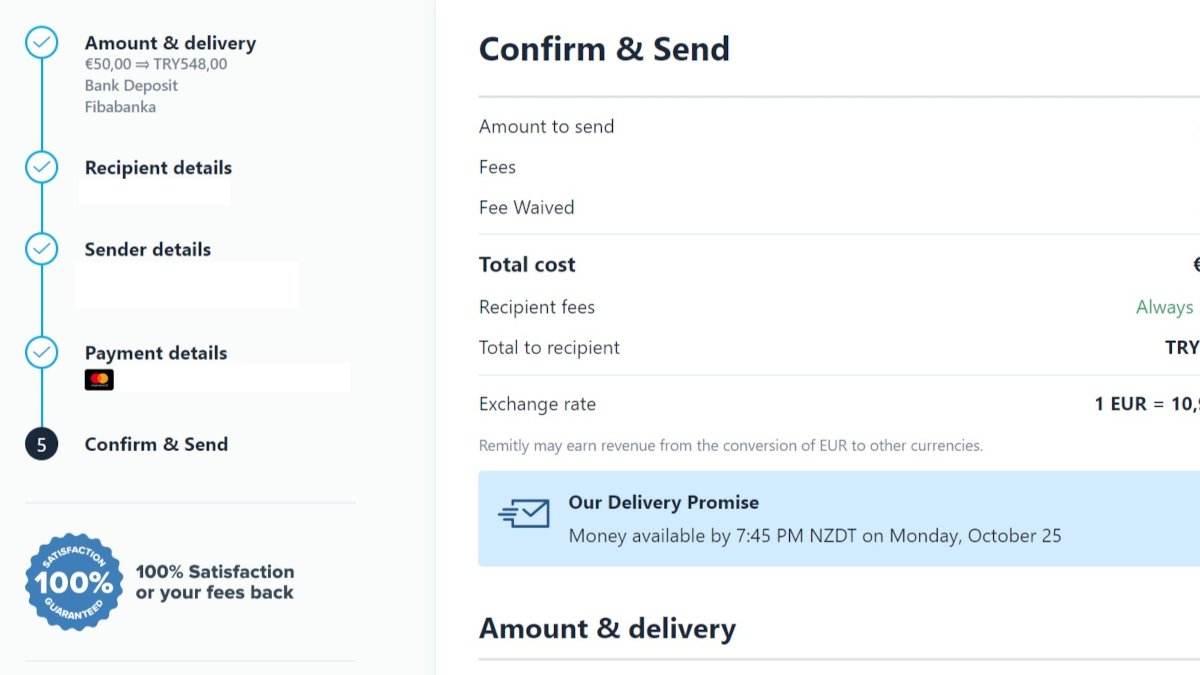Click the Our Delivery Promise heading
The height and width of the screenshot is (675, 1200).
pos(663,503)
